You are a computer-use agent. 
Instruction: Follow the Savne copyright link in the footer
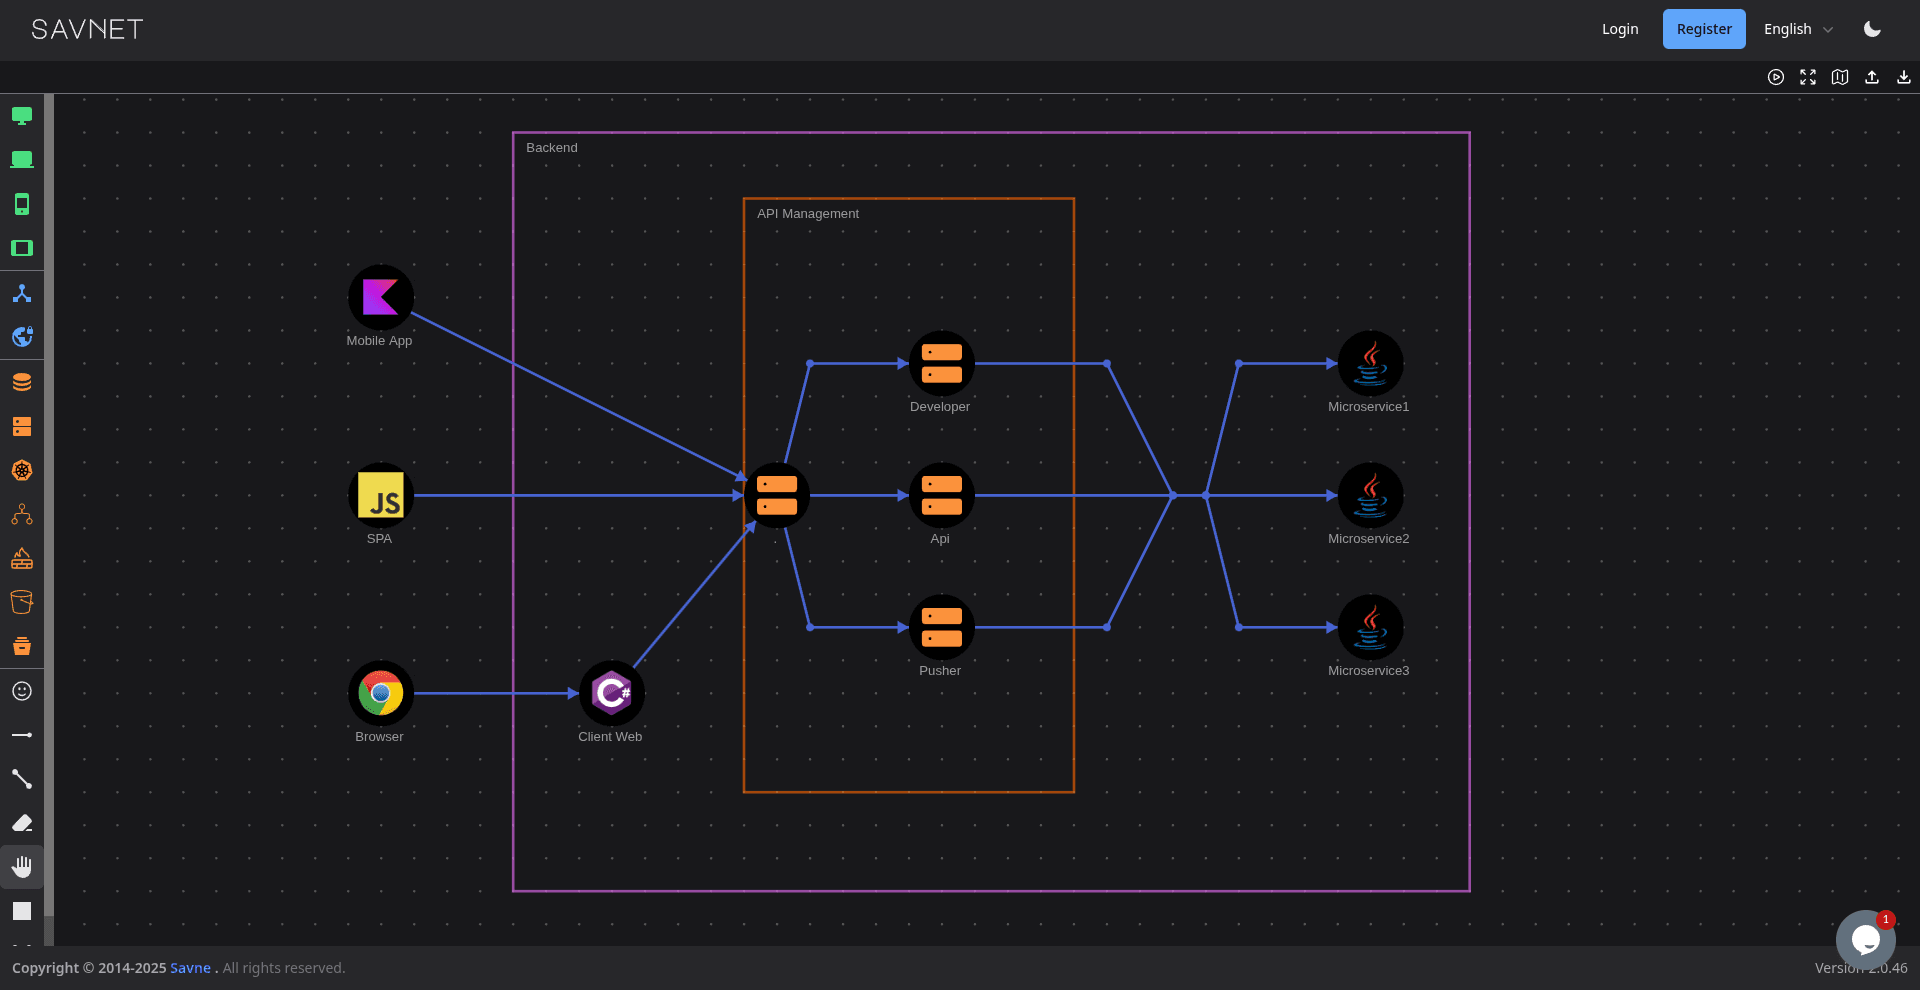(x=190, y=968)
